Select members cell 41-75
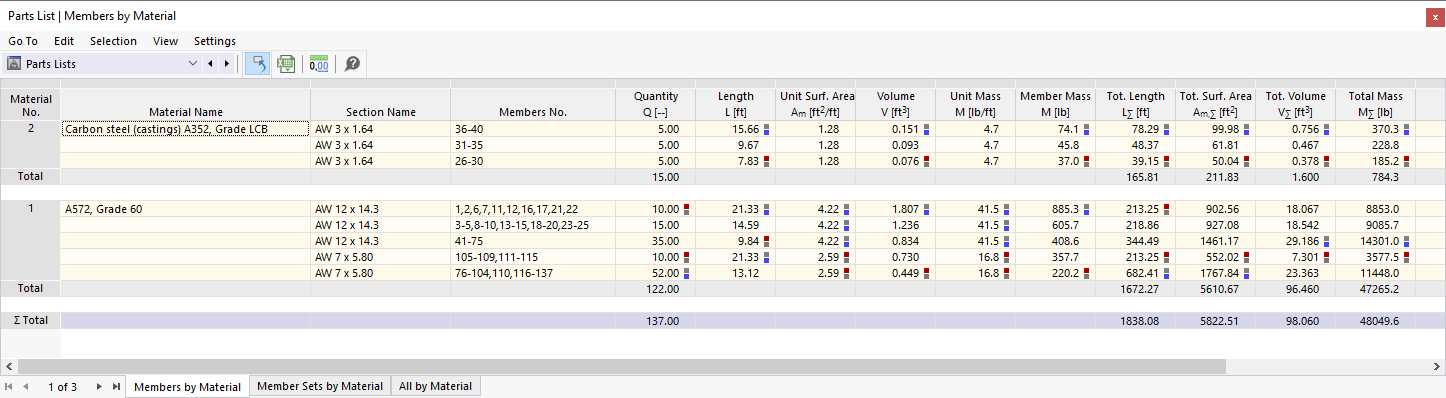Viewport: 1446px width, 398px height. [x=533, y=241]
